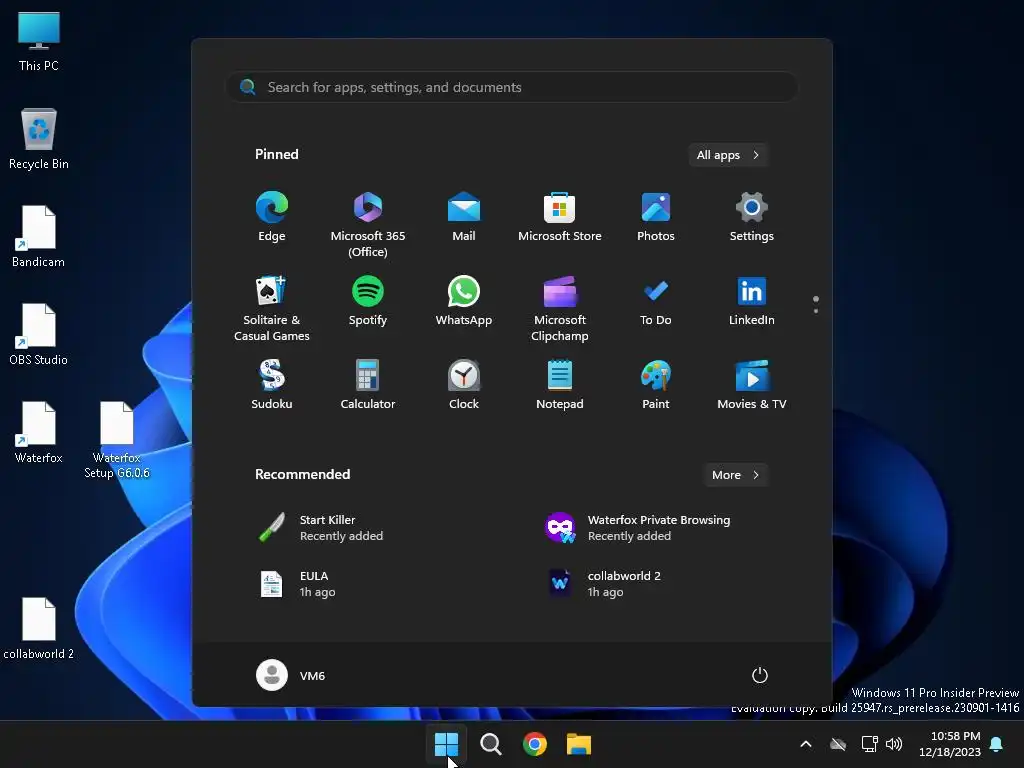Open Microsoft Clipchamp
The width and height of the screenshot is (1024, 768).
(560, 308)
